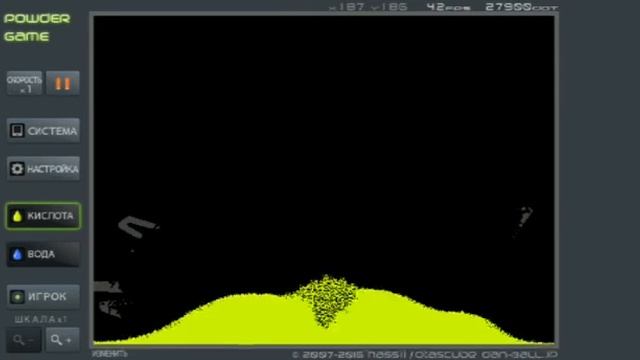640x360 pixels.
Task: Click the green player icon on Игрок
Action: point(17,297)
